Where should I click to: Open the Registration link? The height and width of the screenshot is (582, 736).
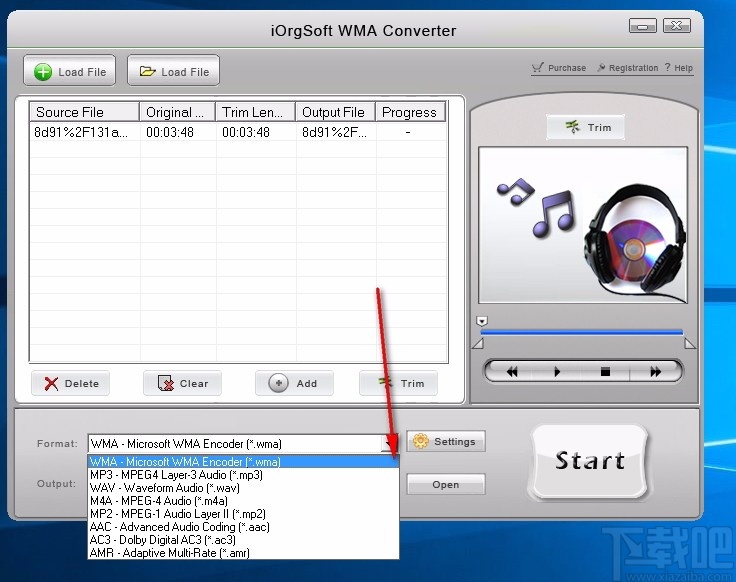pyautogui.click(x=628, y=68)
